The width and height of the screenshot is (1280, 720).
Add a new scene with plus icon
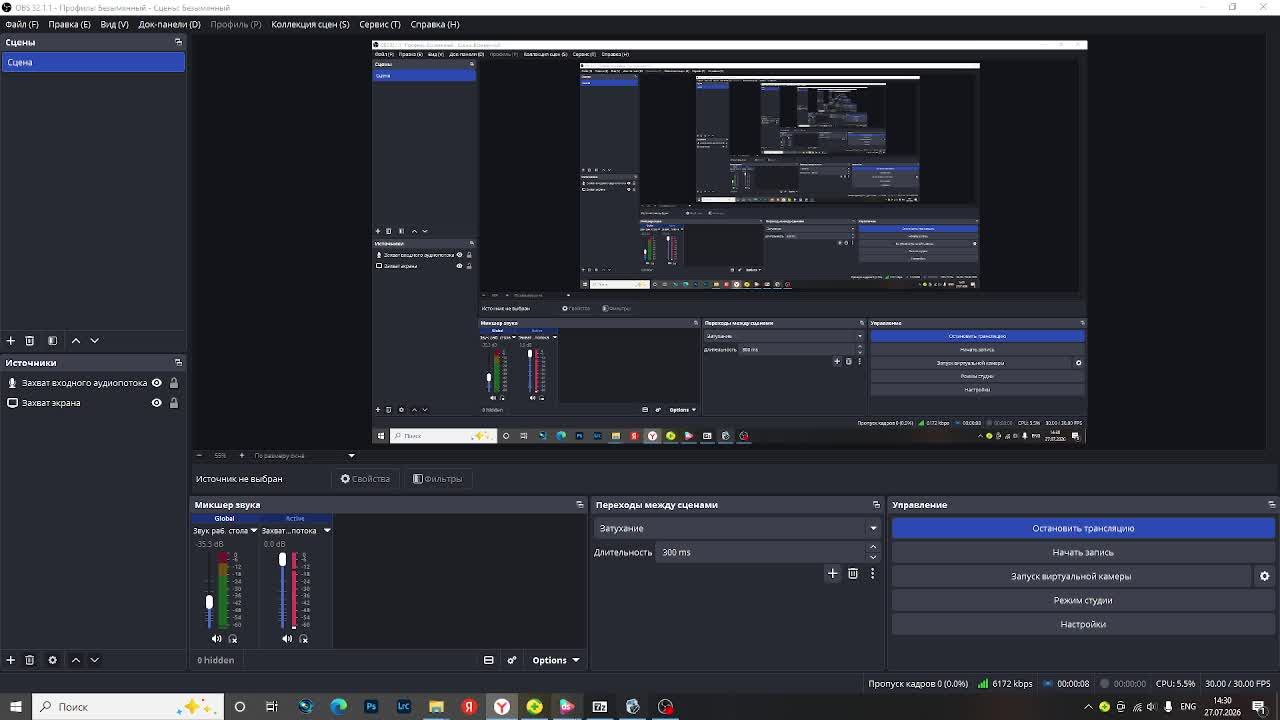pyautogui.click(x=11, y=340)
